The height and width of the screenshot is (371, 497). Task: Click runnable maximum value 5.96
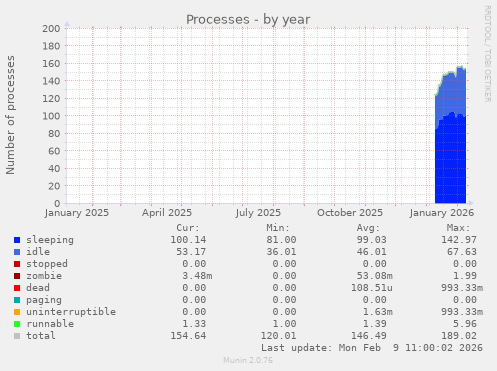[465, 324]
